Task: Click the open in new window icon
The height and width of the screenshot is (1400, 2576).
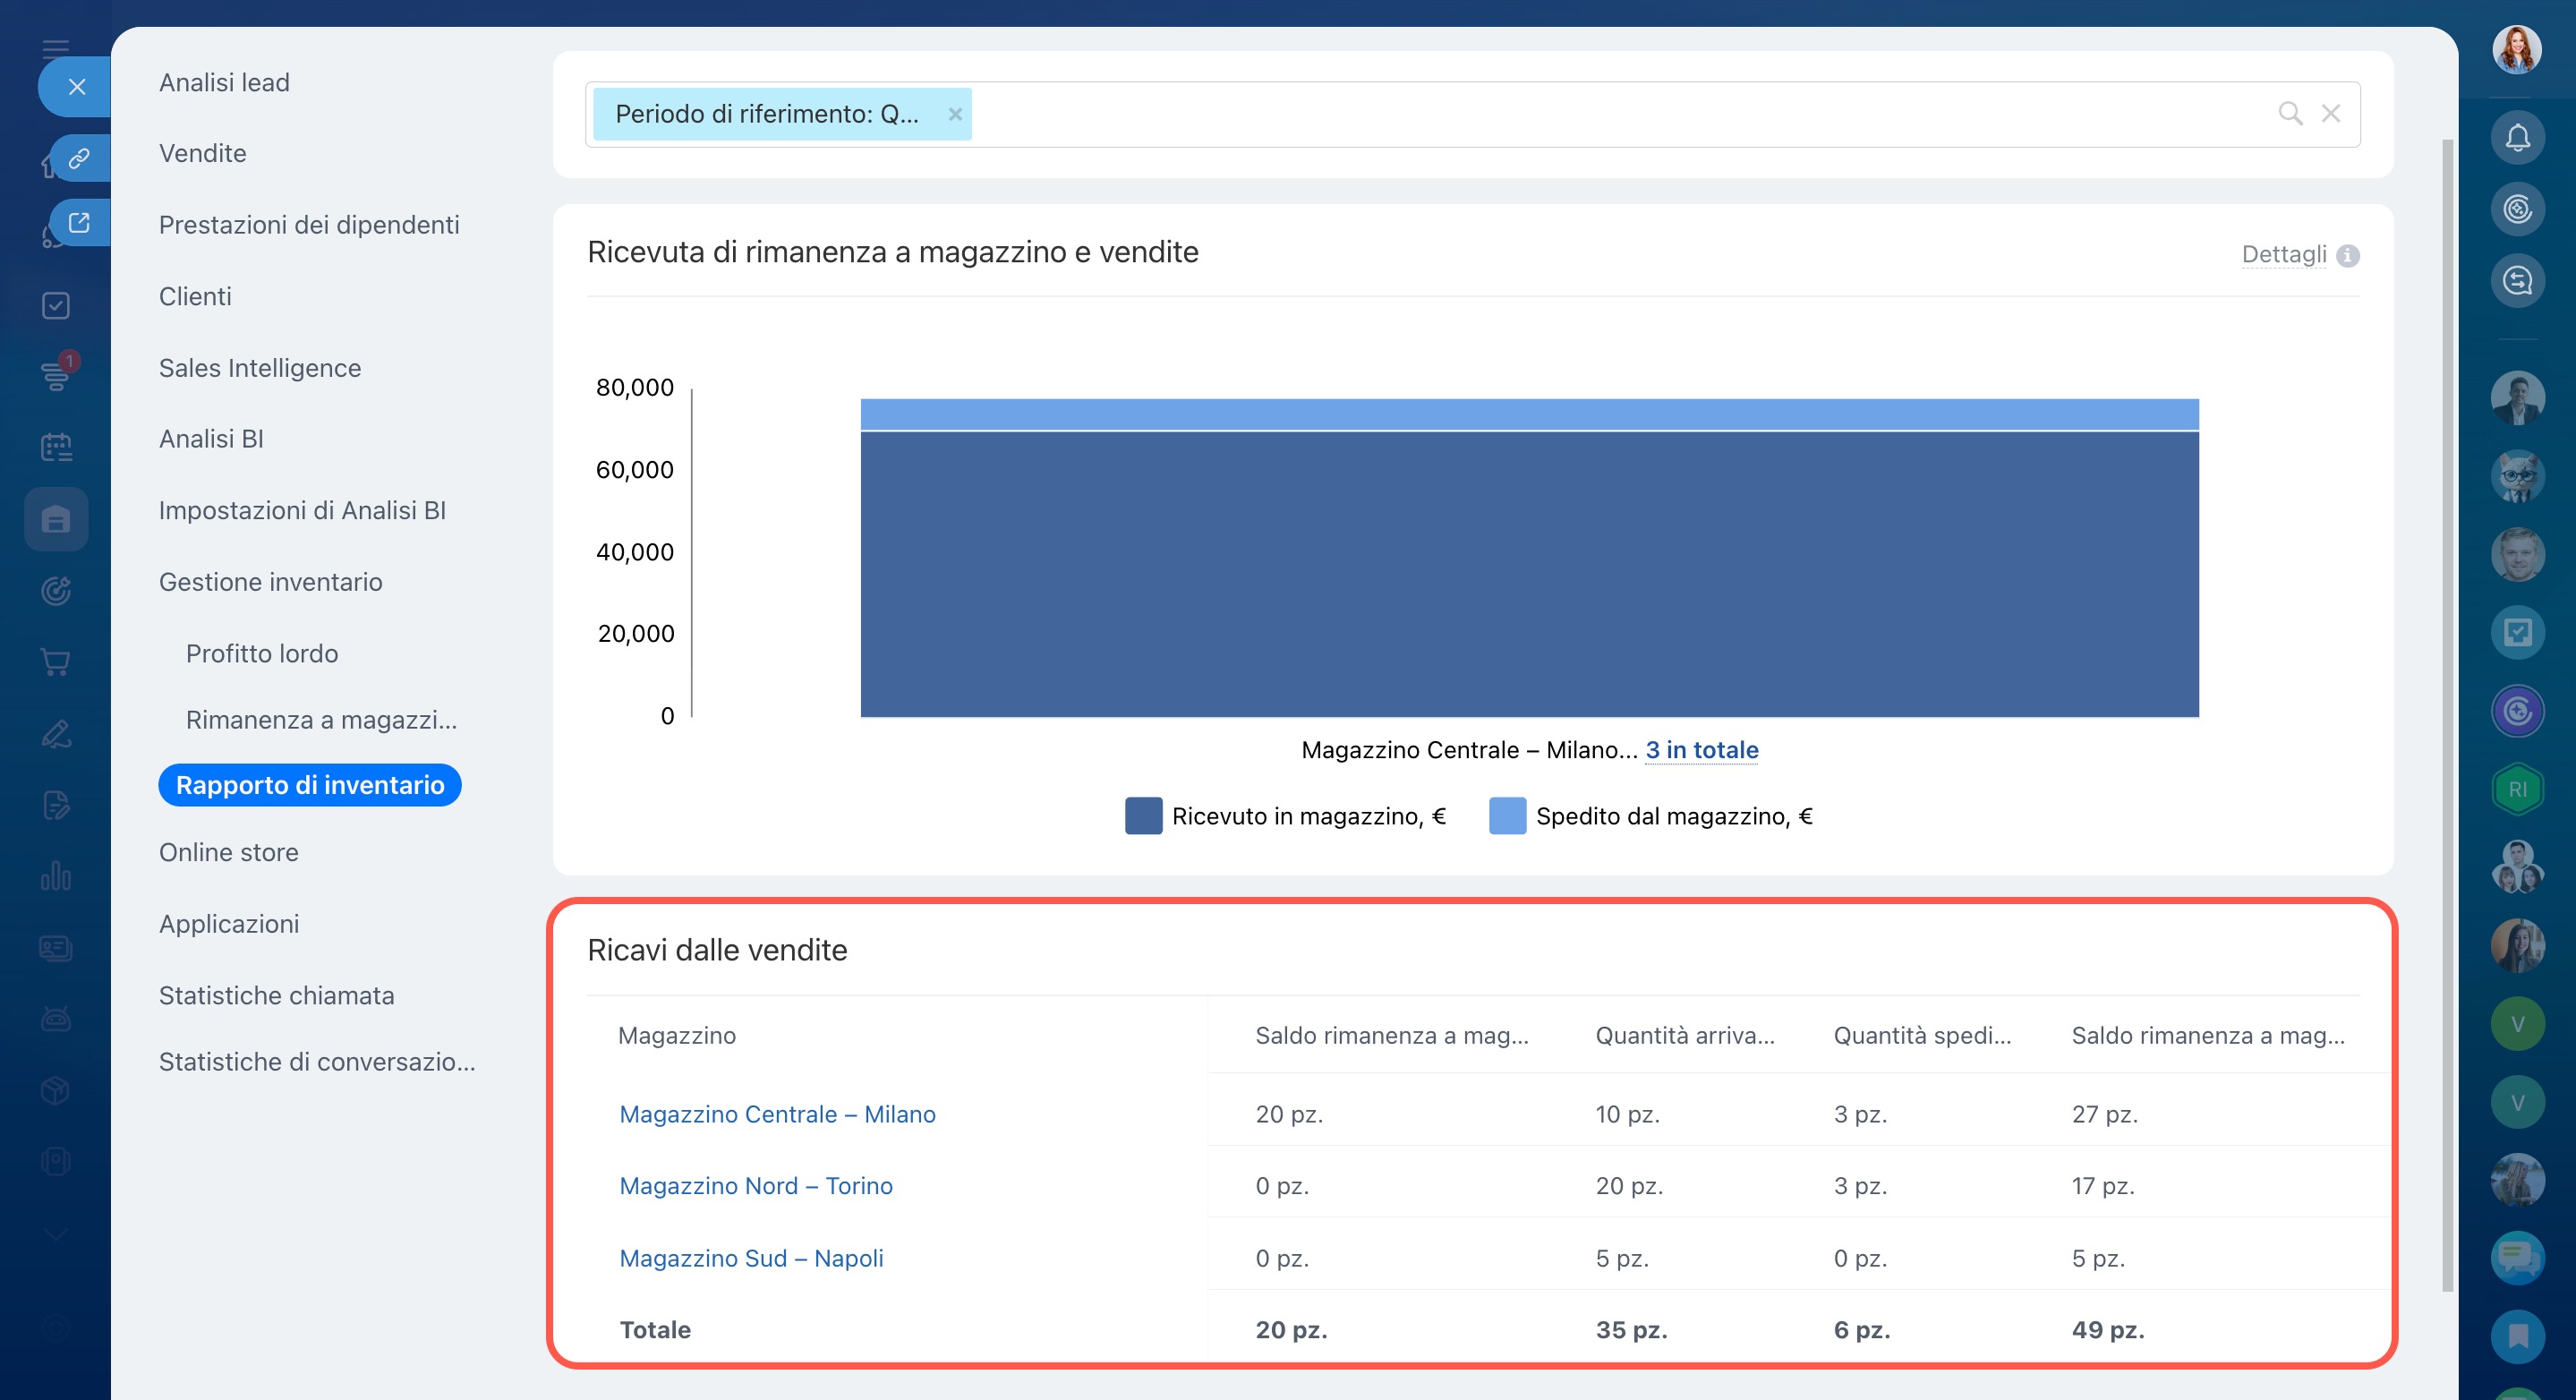Action: pyautogui.click(x=79, y=222)
